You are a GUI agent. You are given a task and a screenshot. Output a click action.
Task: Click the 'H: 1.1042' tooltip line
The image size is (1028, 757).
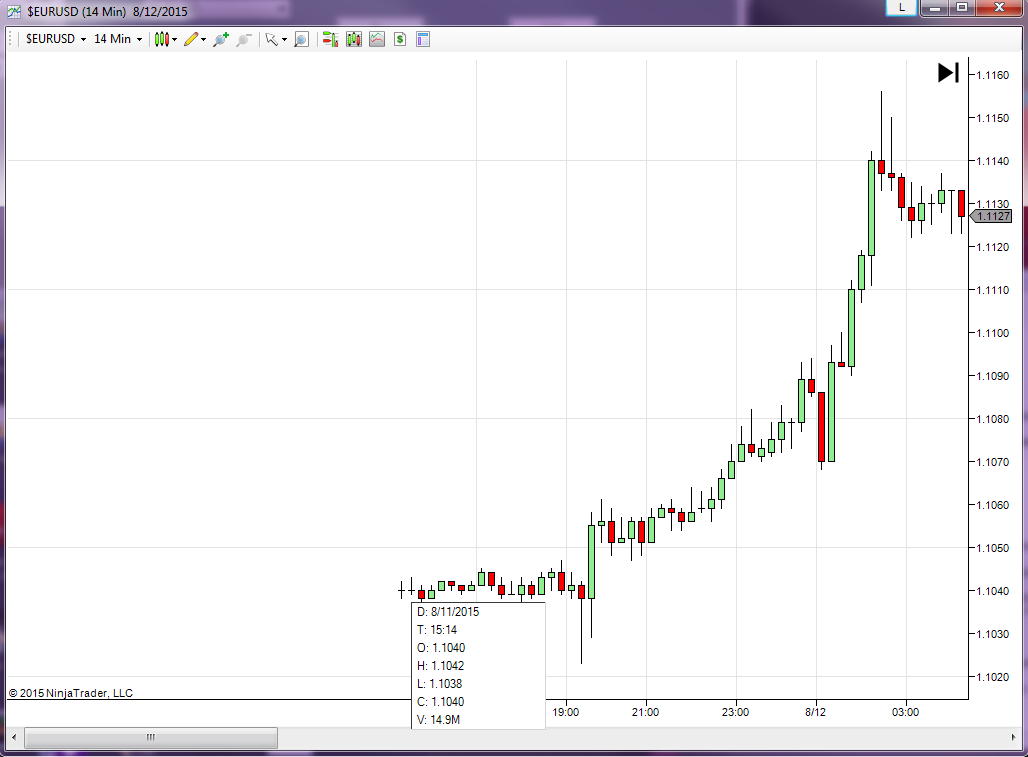441,666
